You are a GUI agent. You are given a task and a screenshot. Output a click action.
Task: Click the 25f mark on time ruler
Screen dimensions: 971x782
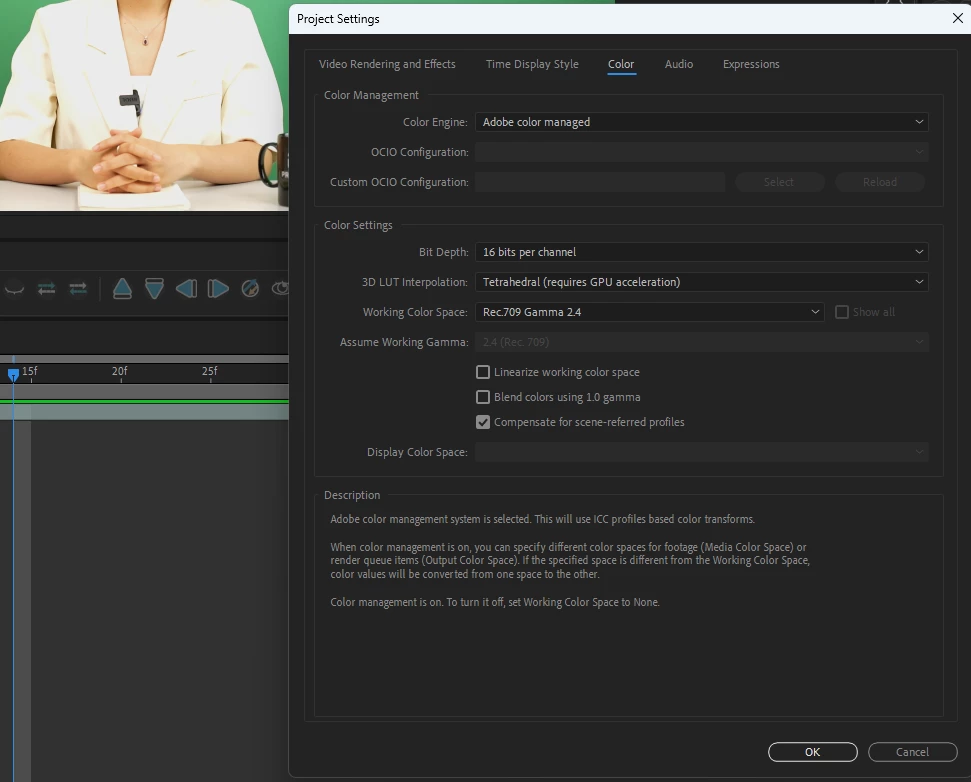click(x=209, y=371)
